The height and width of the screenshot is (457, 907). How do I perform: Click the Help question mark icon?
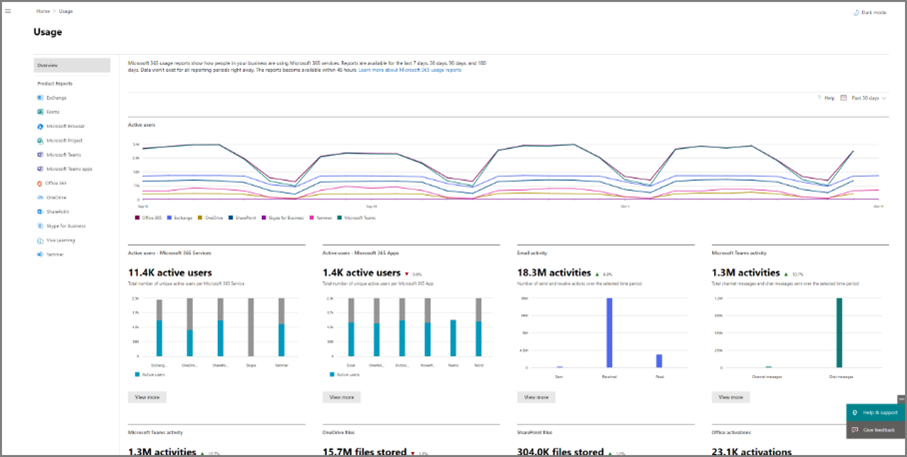pos(819,99)
